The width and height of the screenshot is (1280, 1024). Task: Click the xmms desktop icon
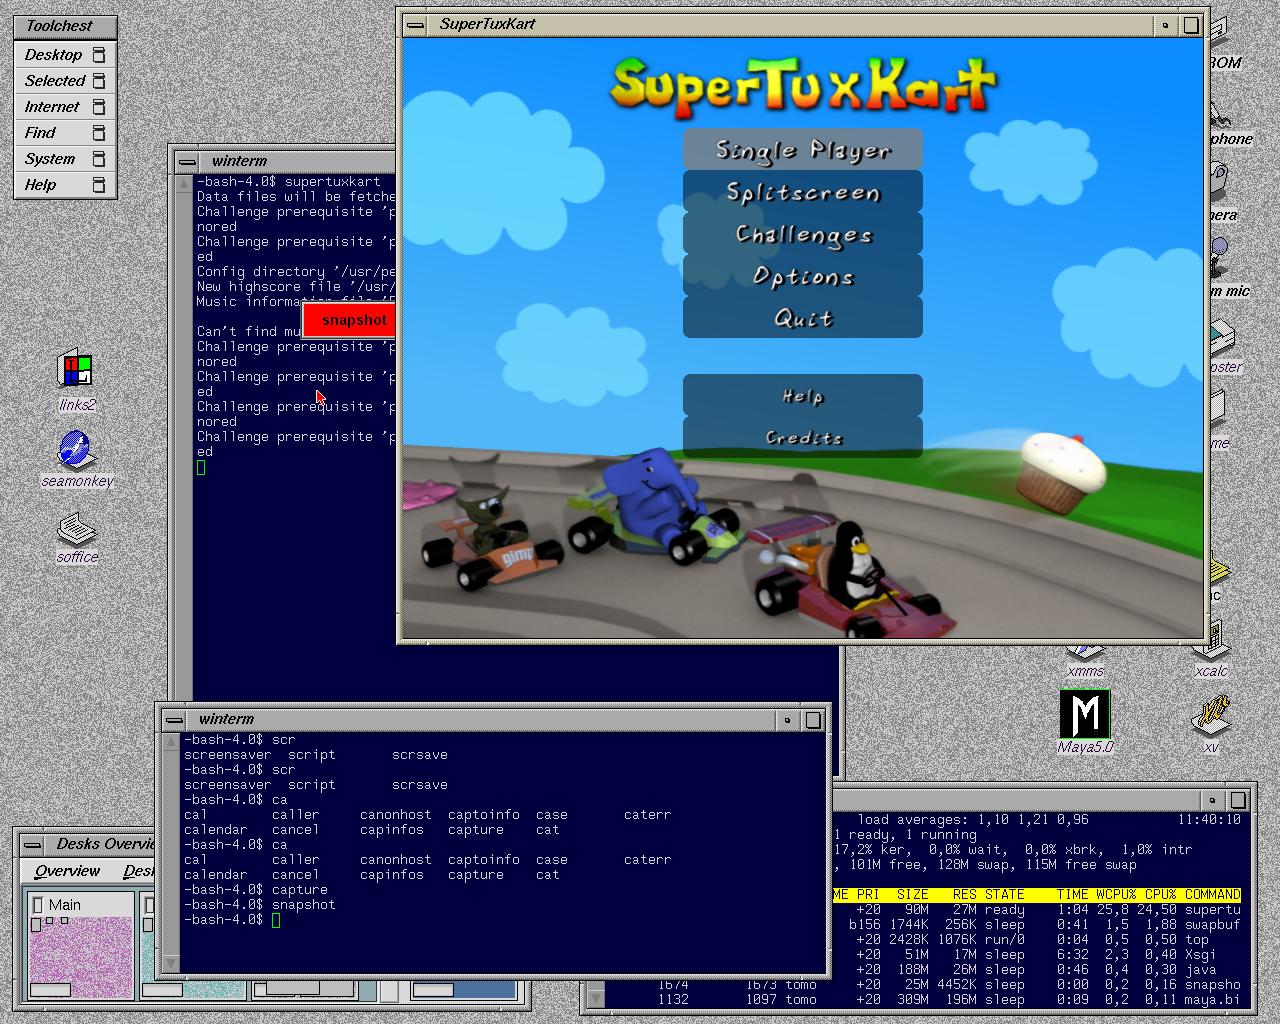click(x=1086, y=671)
